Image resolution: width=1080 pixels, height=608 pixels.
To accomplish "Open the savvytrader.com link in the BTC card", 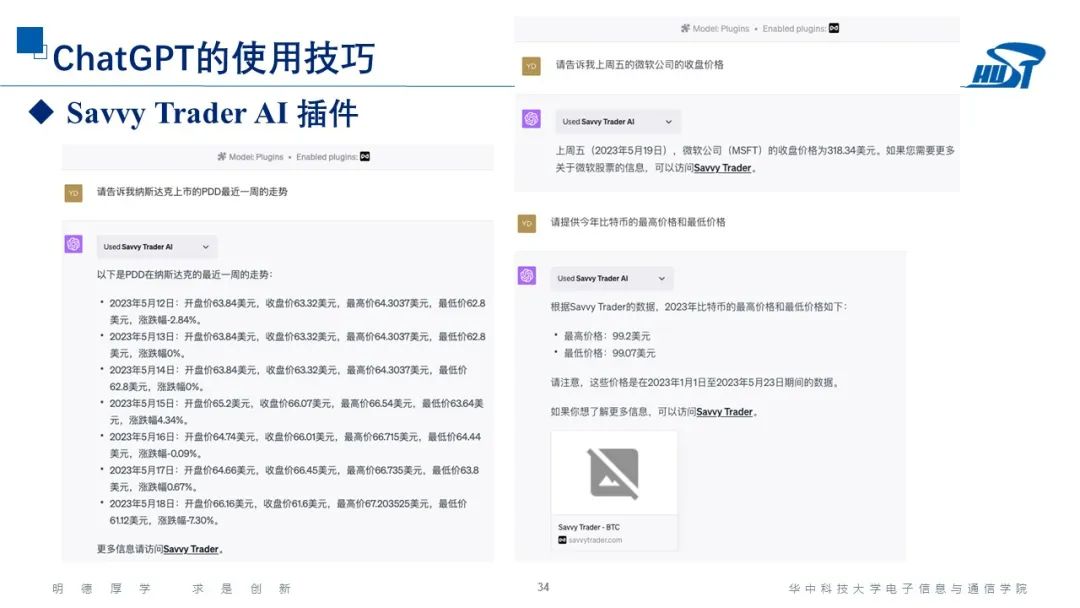I will click(595, 540).
